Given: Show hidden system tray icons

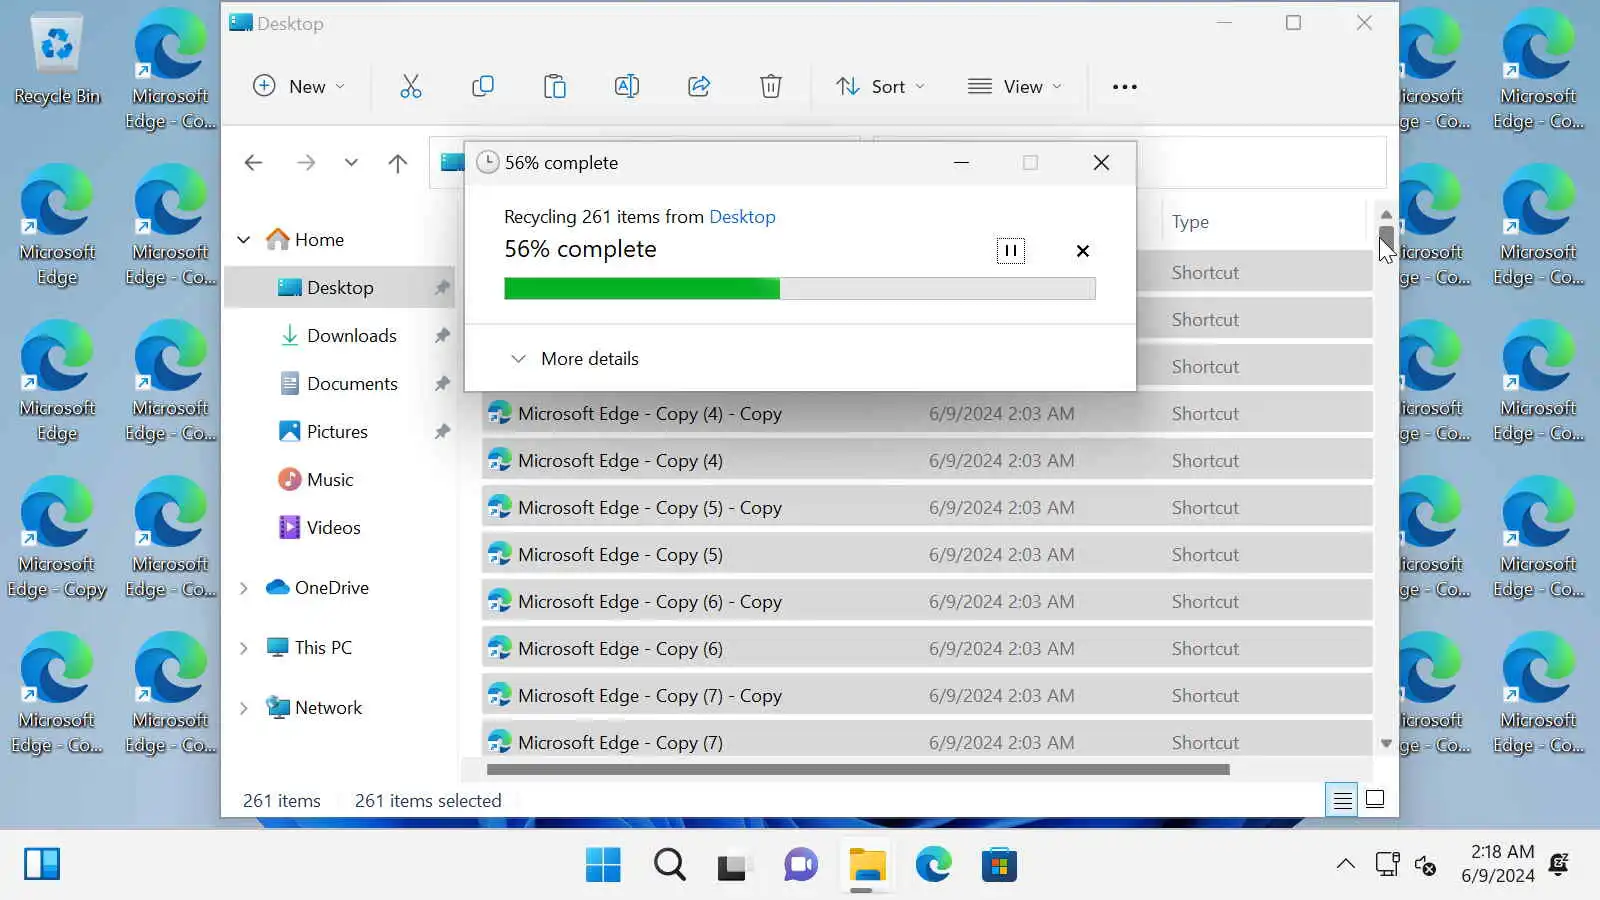Looking at the screenshot, I should tap(1346, 864).
